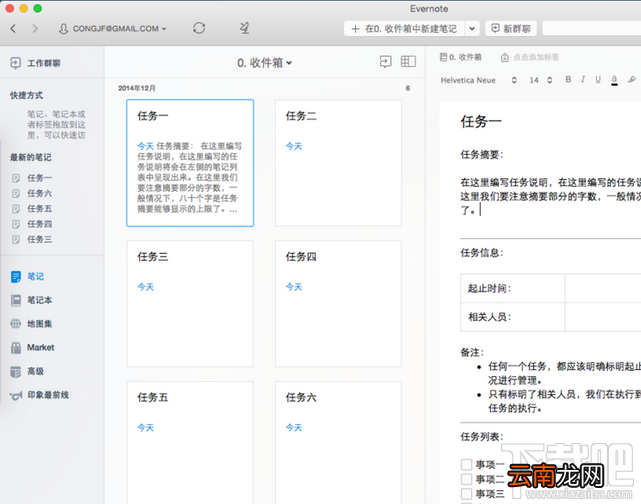This screenshot has width=641, height=504.
Task: Change note list view layout icon
Action: 408,61
